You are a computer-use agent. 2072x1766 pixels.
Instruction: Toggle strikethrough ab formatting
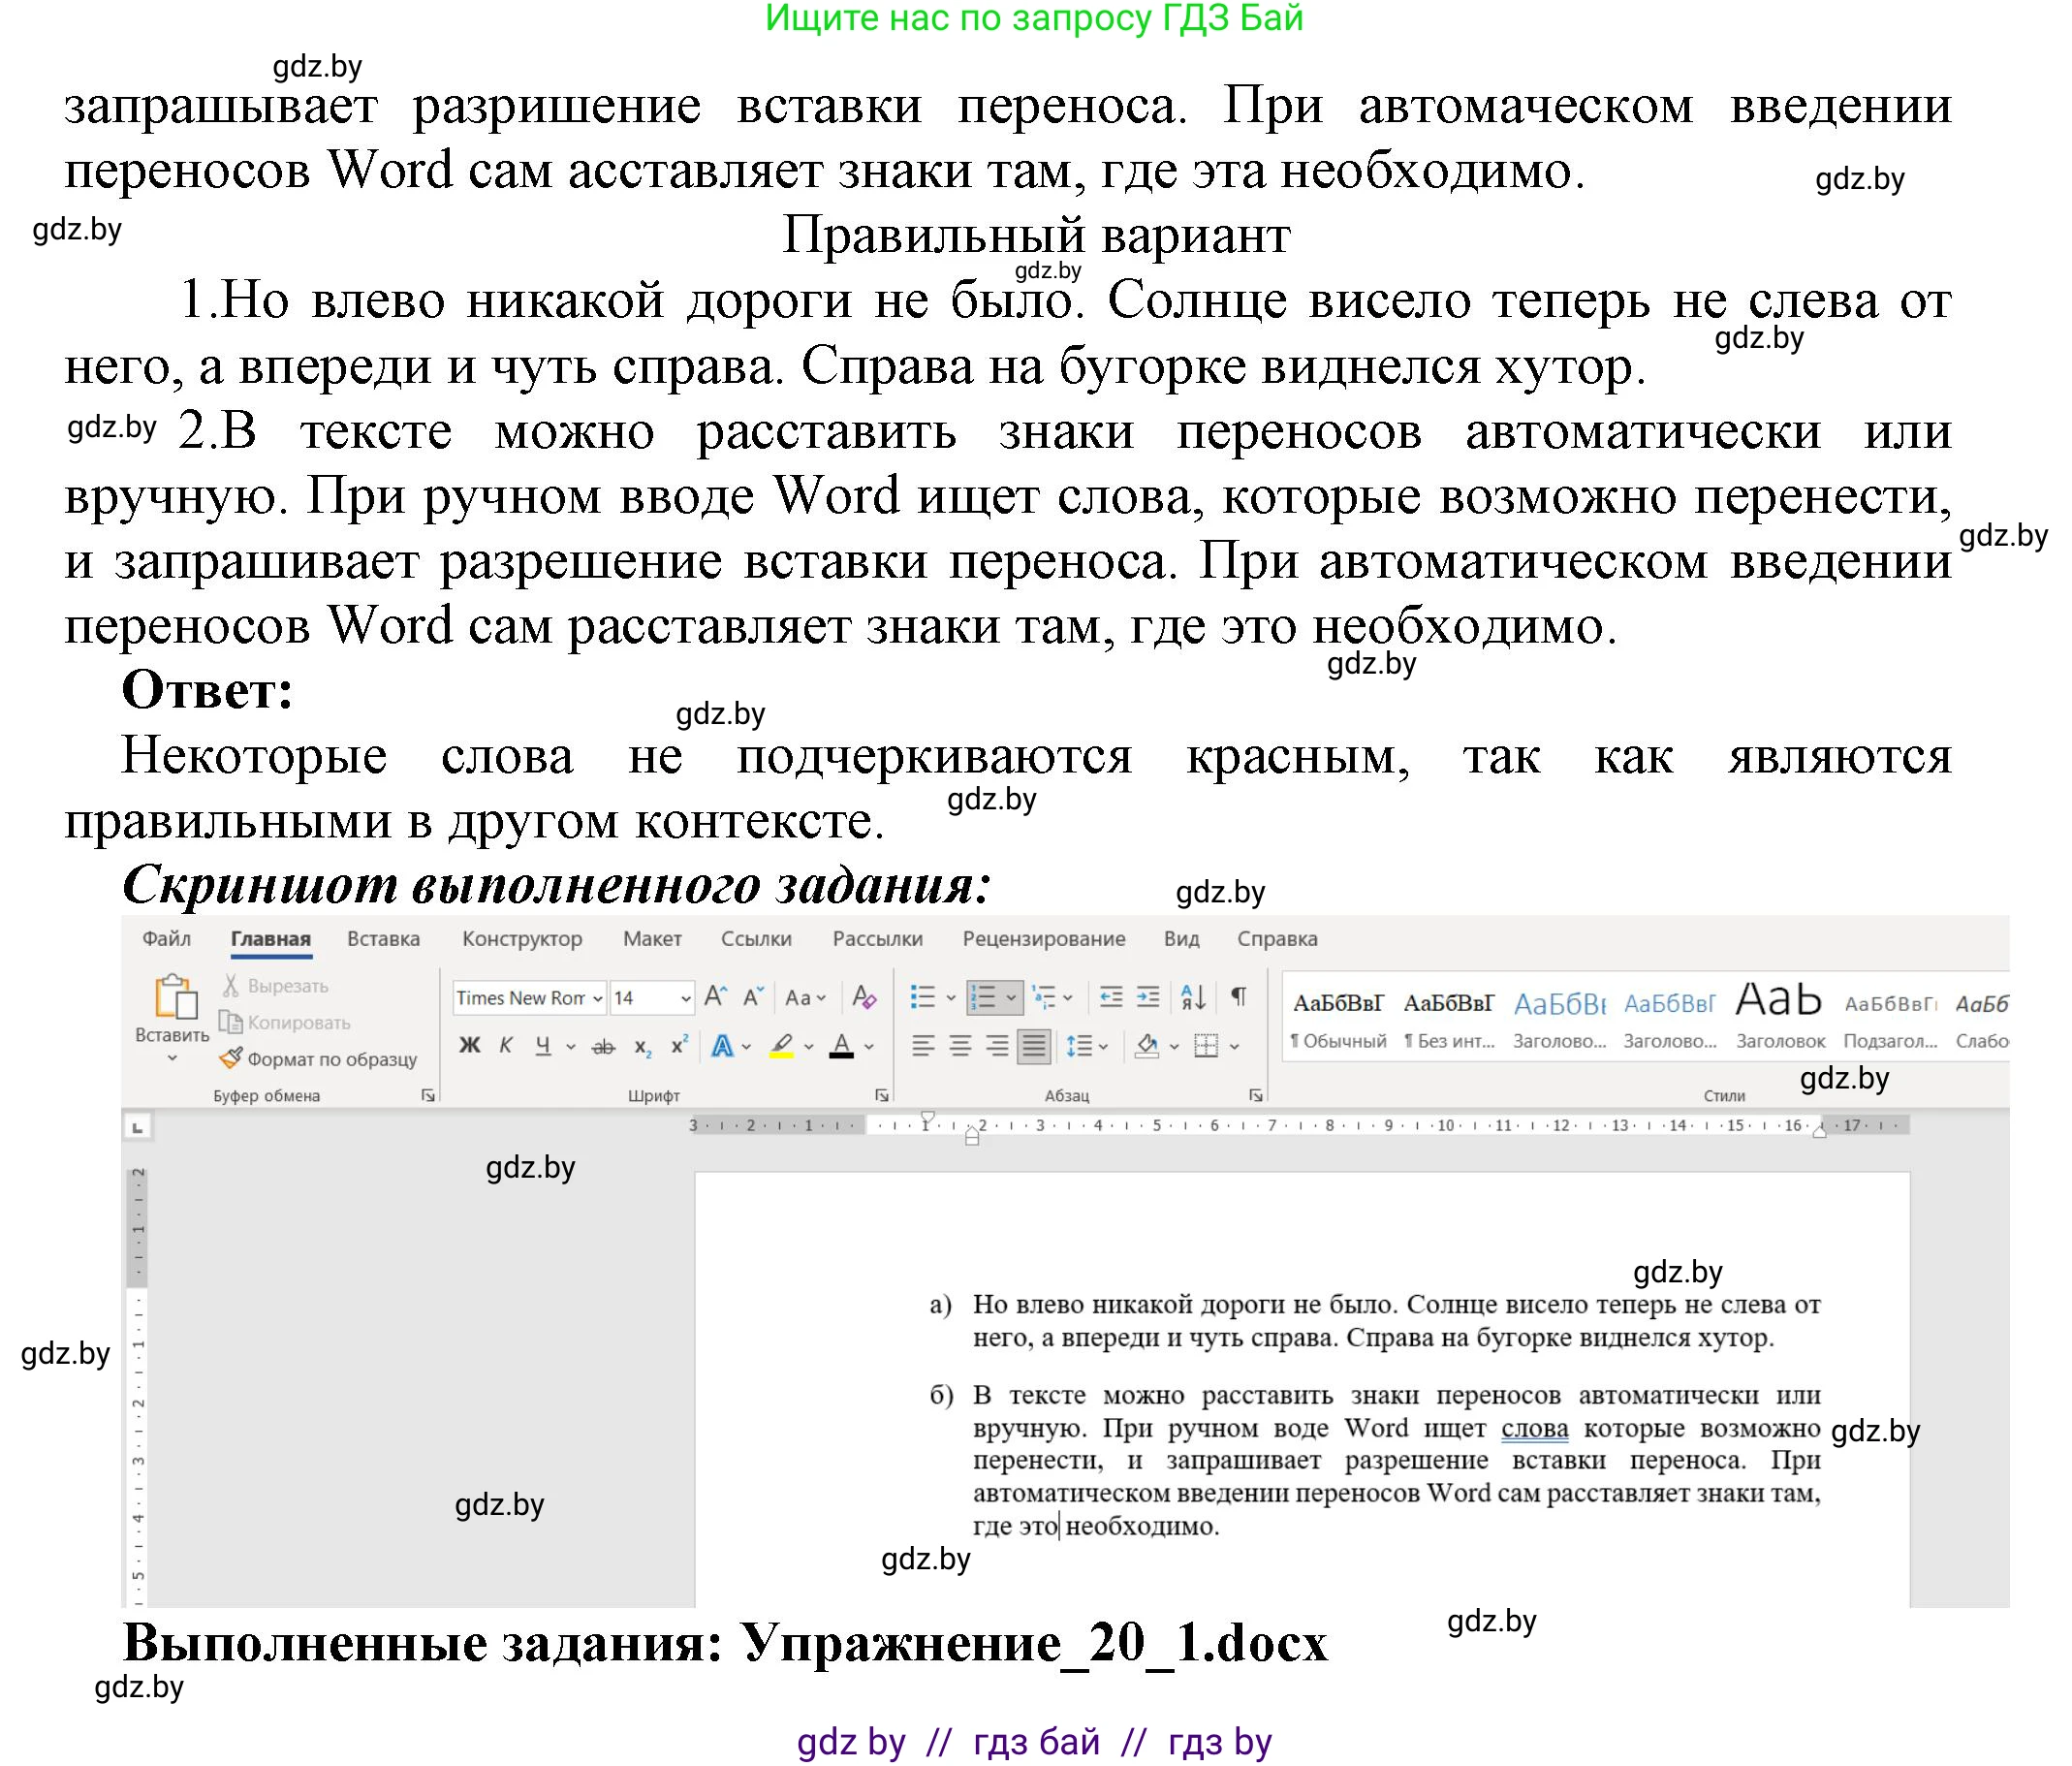tap(603, 1047)
